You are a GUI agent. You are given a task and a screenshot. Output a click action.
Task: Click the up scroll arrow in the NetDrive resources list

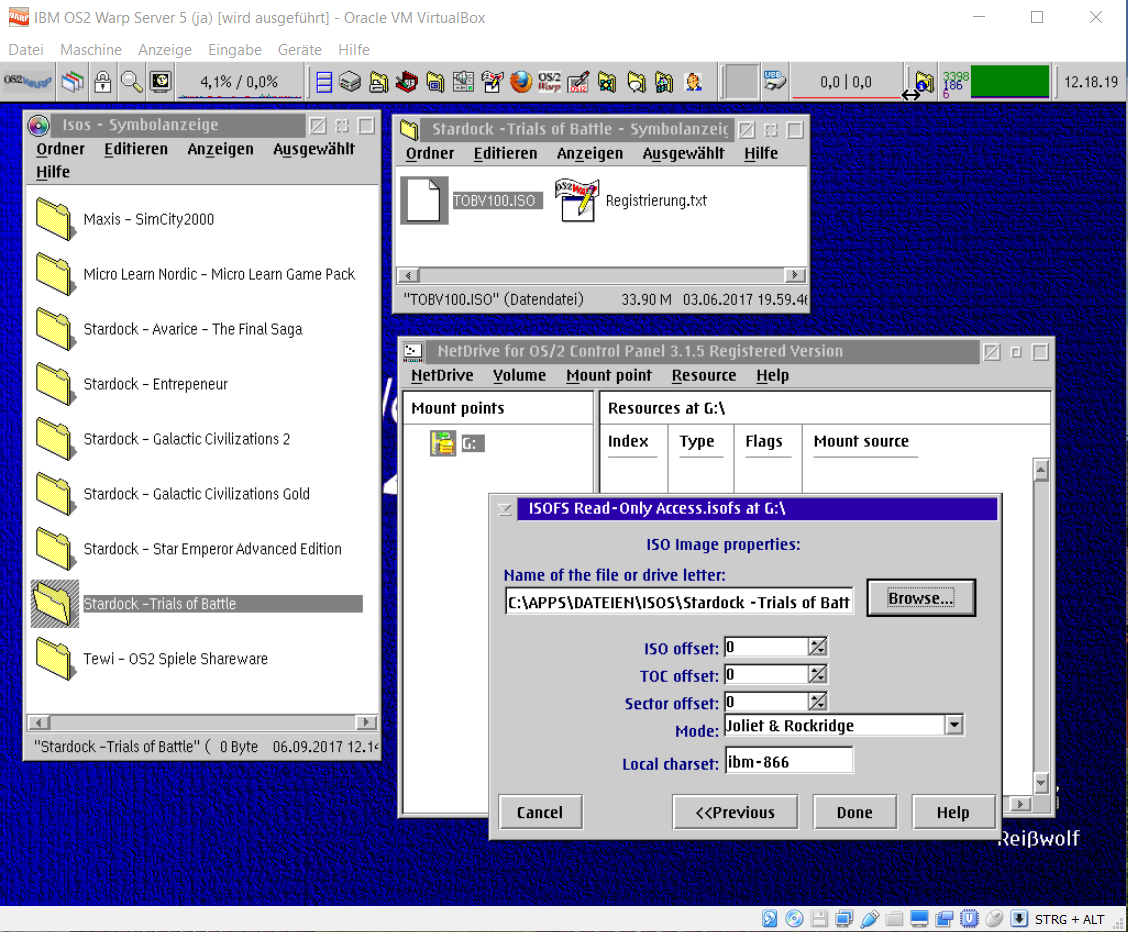click(1040, 470)
